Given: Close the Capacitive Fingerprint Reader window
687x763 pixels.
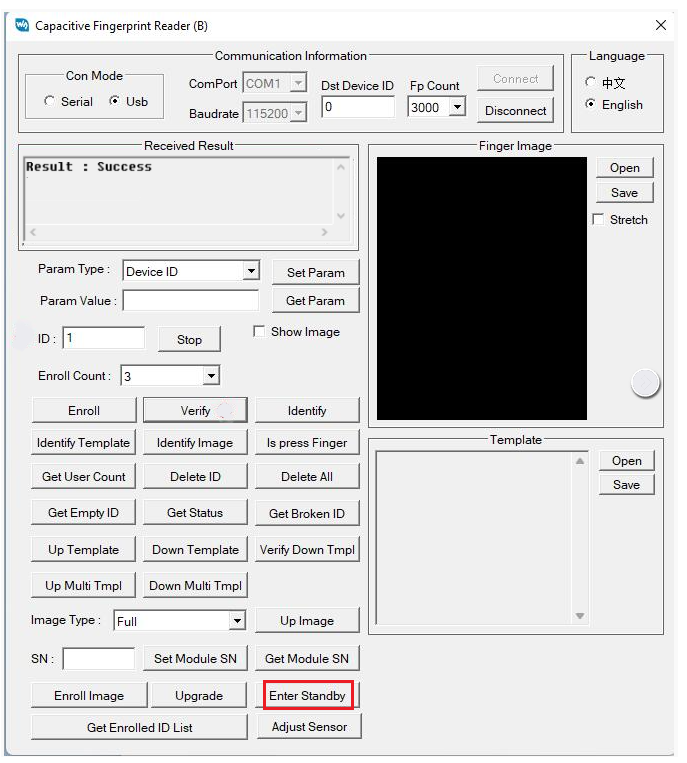Looking at the screenshot, I should coord(661,25).
